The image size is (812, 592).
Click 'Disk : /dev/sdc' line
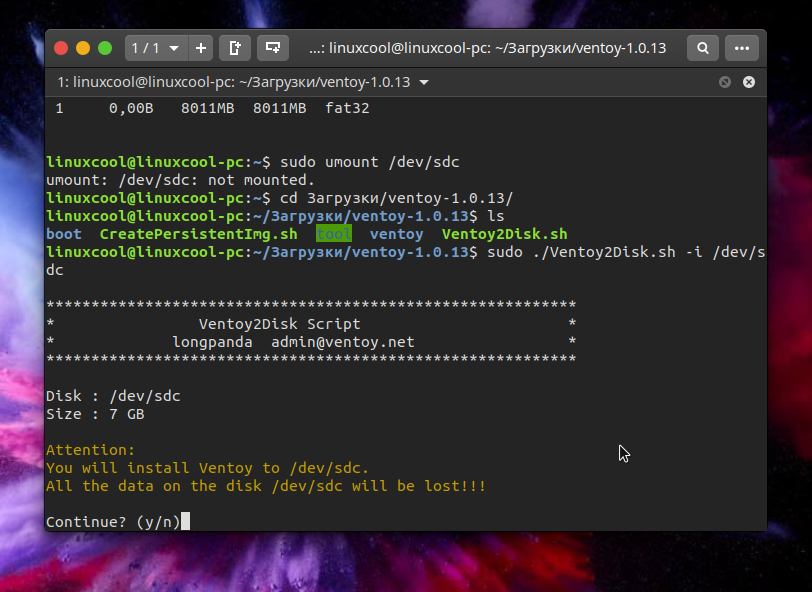tap(113, 396)
